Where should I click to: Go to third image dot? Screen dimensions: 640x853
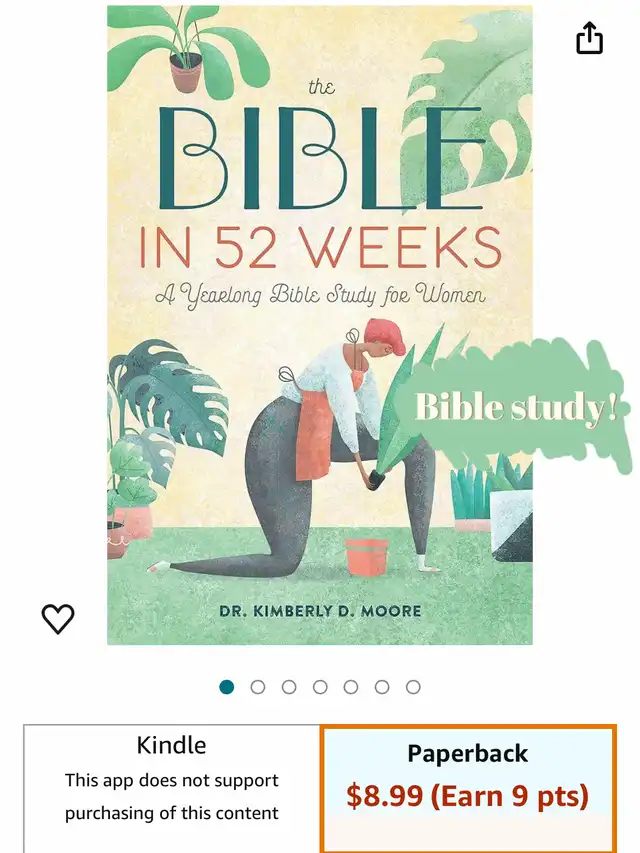[289, 687]
